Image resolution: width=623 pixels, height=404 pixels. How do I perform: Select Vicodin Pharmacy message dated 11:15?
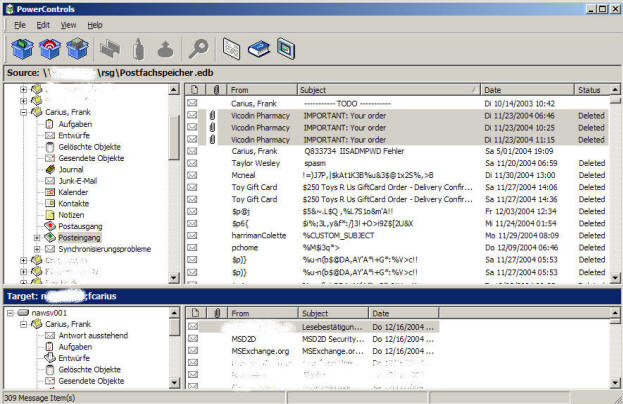coord(397,140)
